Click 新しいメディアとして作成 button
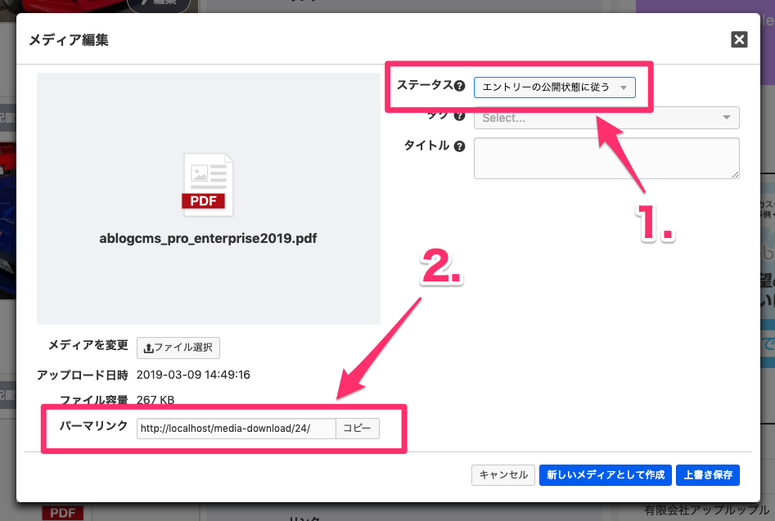Image resolution: width=775 pixels, height=521 pixels. pyautogui.click(x=604, y=475)
